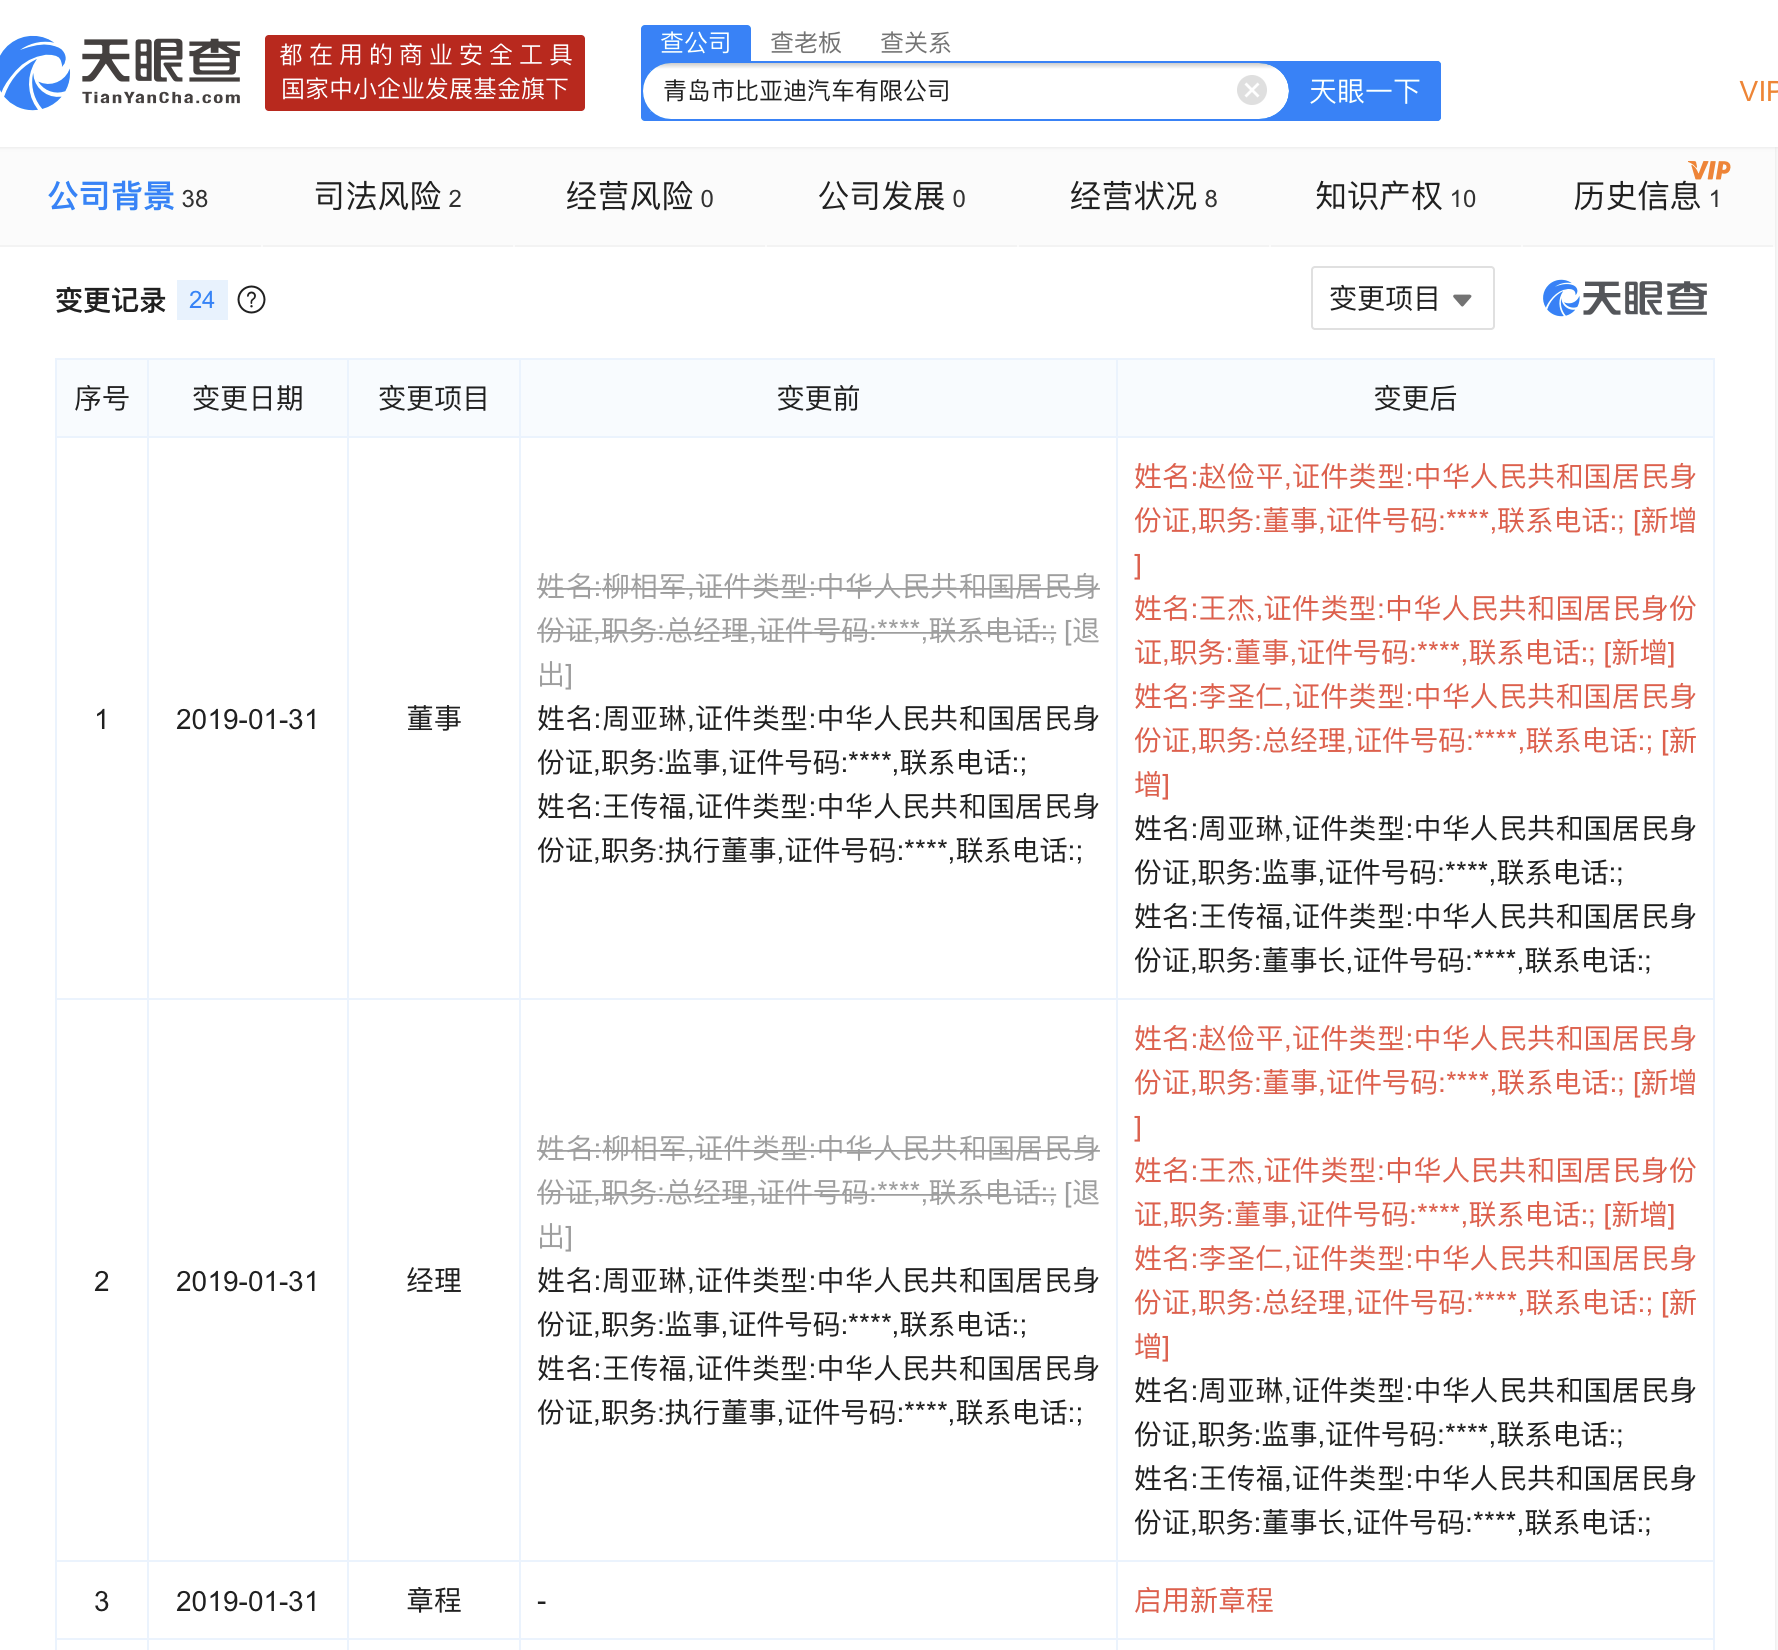1778x1650 pixels.
Task: Select the 经理 change item cell
Action: coord(433,1281)
